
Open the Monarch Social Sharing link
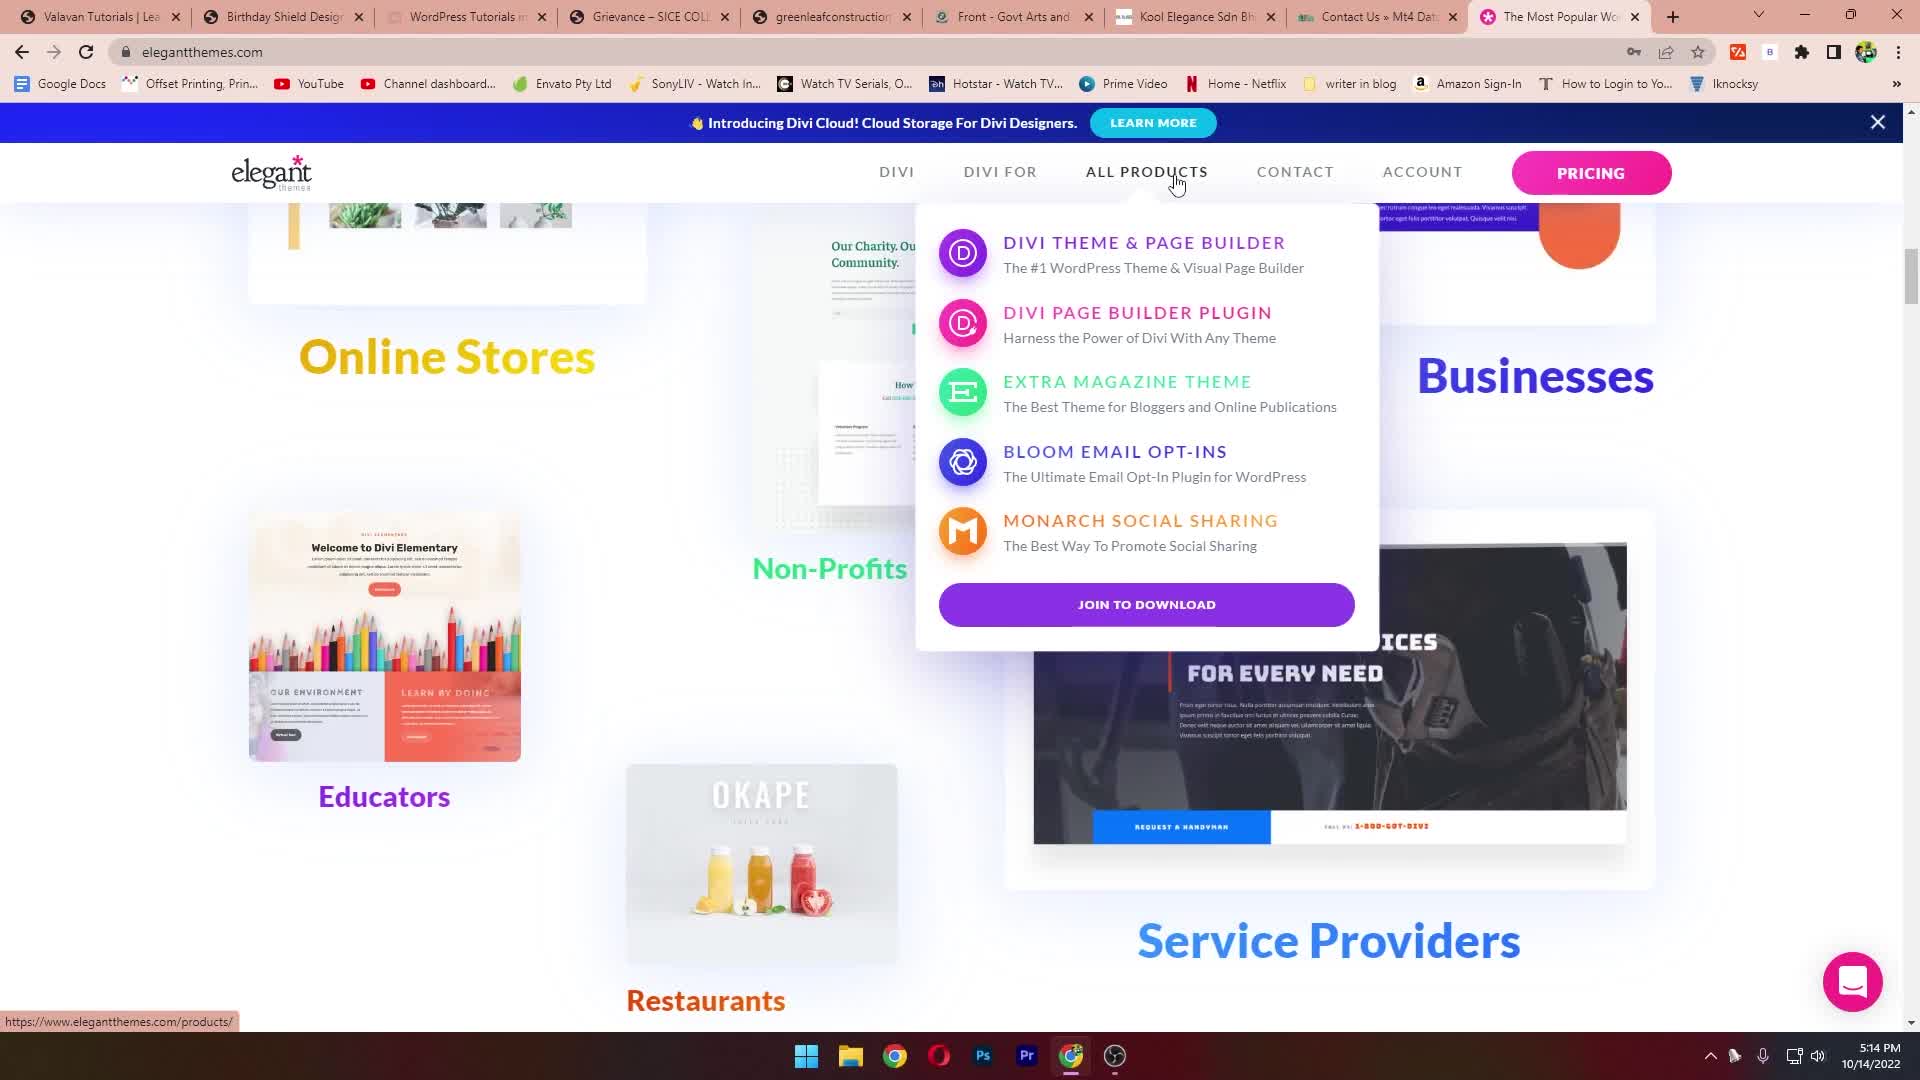[x=1140, y=521]
